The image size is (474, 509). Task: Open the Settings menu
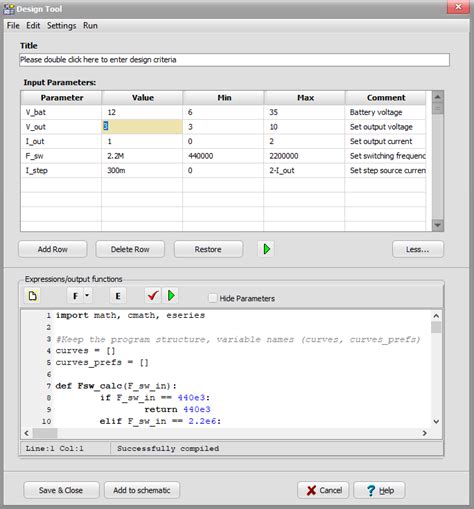pyautogui.click(x=61, y=26)
